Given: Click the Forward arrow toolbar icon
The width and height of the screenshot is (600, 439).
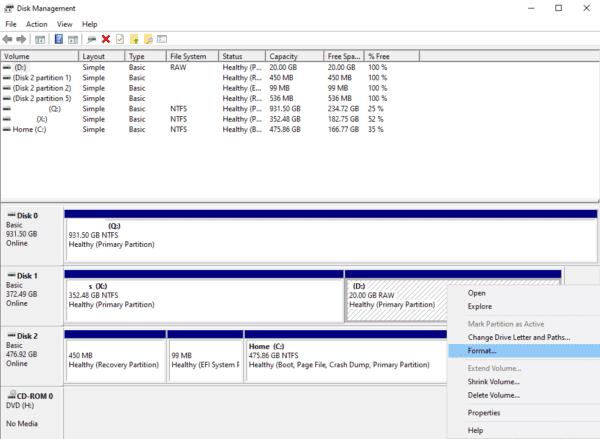Looking at the screenshot, I should (21, 39).
